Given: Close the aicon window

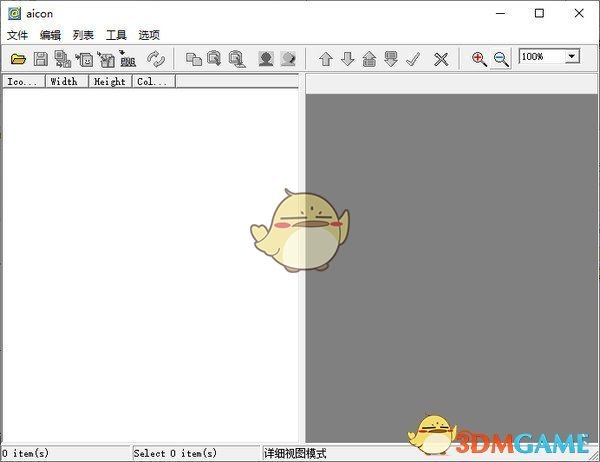Looking at the screenshot, I should tap(579, 13).
